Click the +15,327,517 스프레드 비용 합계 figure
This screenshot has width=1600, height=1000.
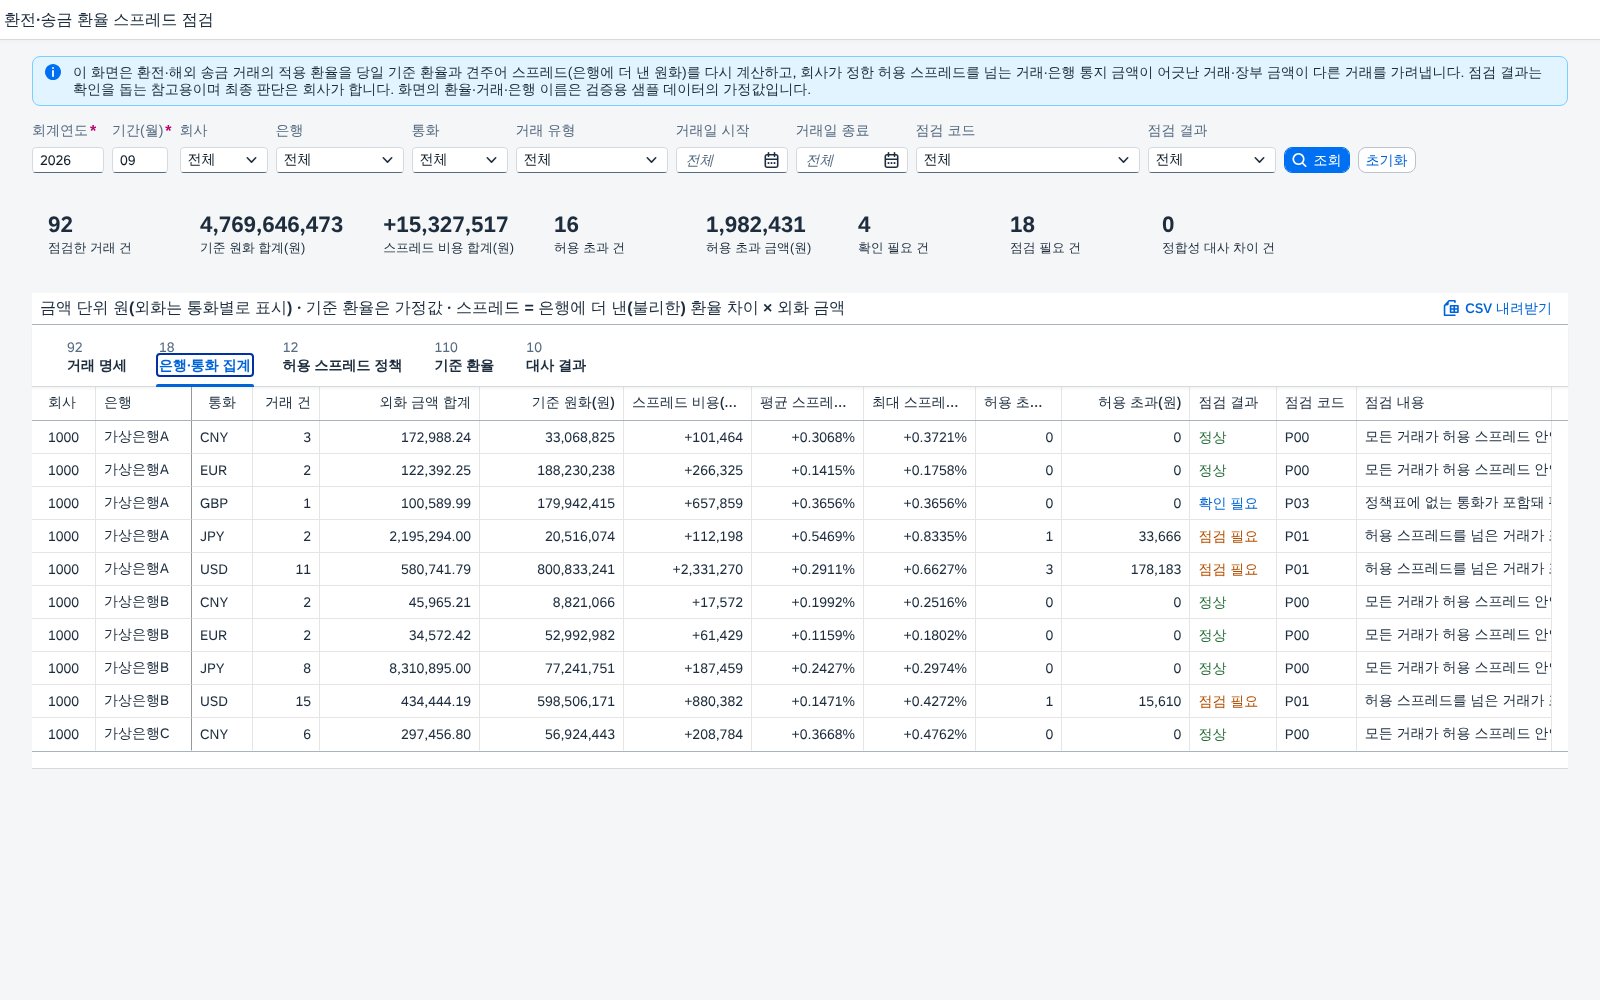click(446, 225)
